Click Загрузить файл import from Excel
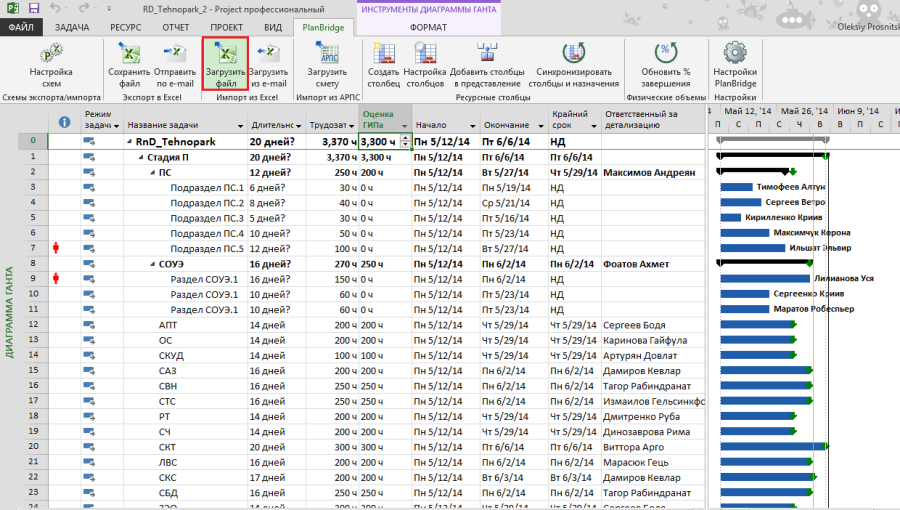 226,64
